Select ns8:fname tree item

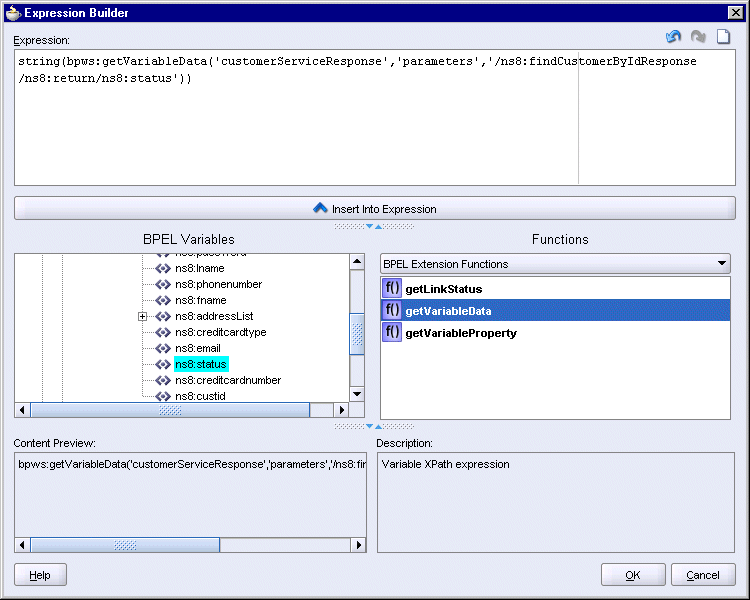[x=200, y=300]
